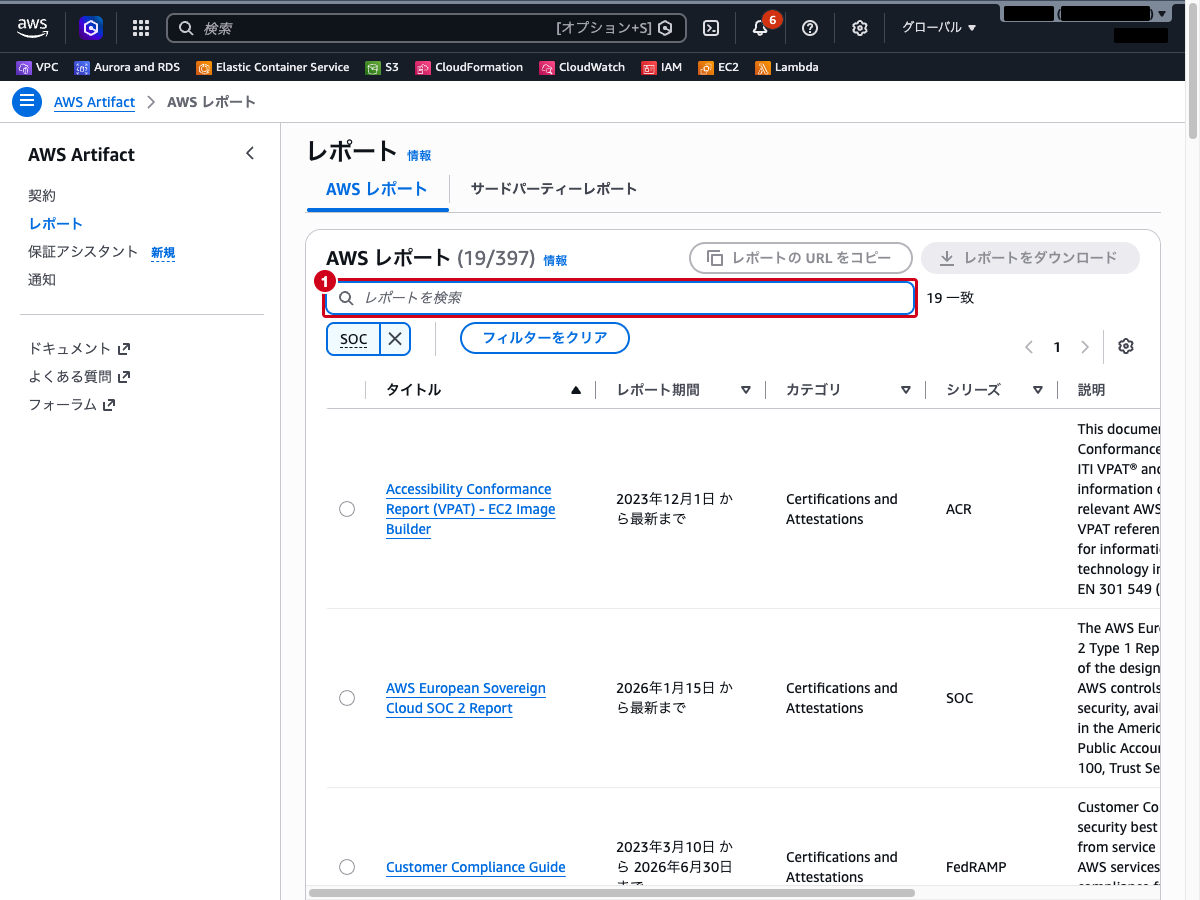Focus the top console 検索 box
The width and height of the screenshot is (1200, 900).
click(x=426, y=28)
